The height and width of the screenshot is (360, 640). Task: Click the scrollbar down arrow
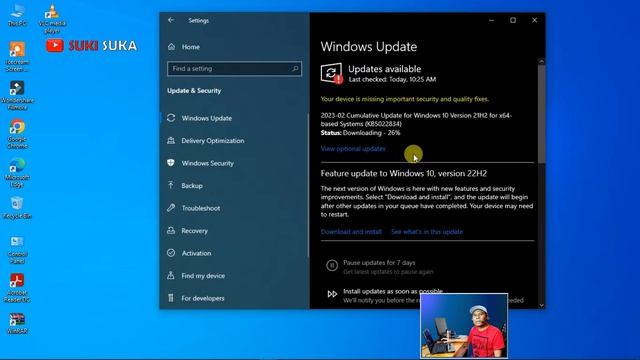pos(541,305)
